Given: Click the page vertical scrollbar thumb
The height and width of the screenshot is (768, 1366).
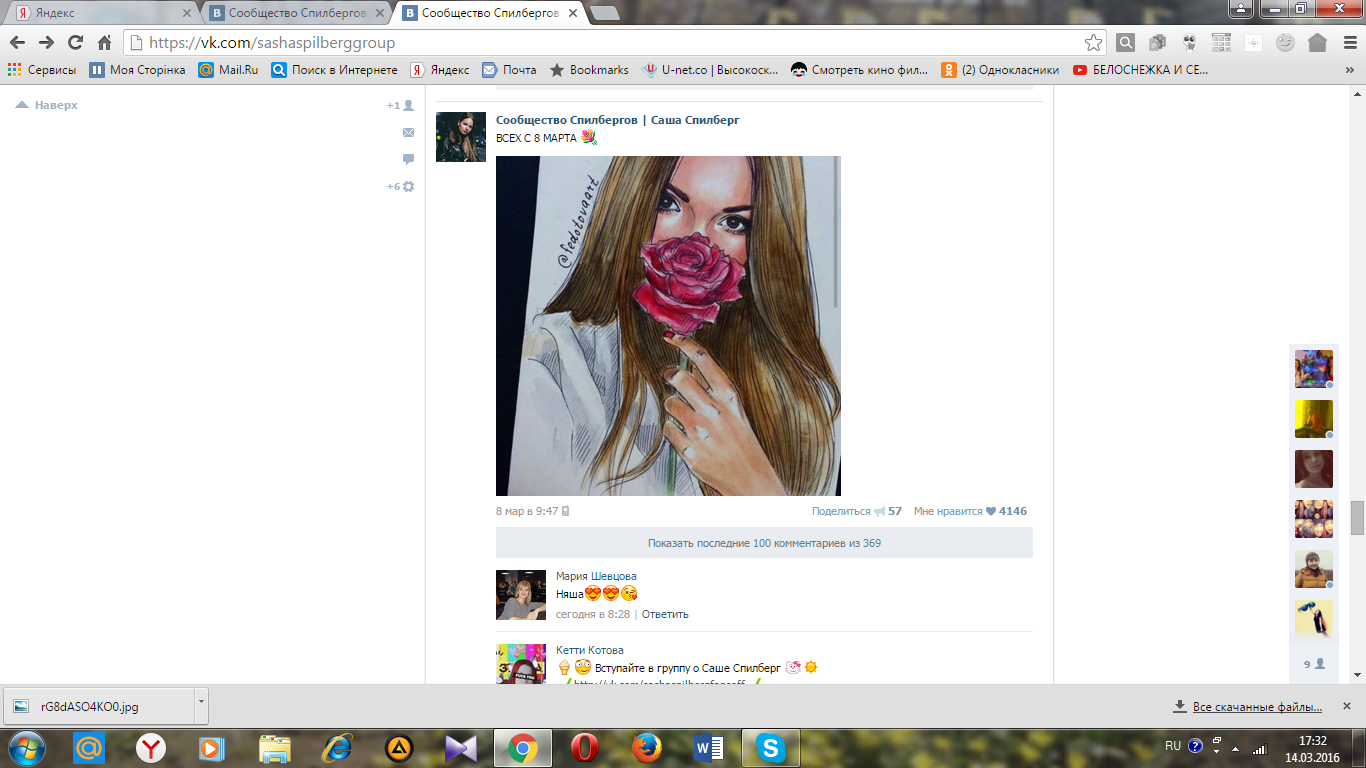Looking at the screenshot, I should tap(1357, 518).
